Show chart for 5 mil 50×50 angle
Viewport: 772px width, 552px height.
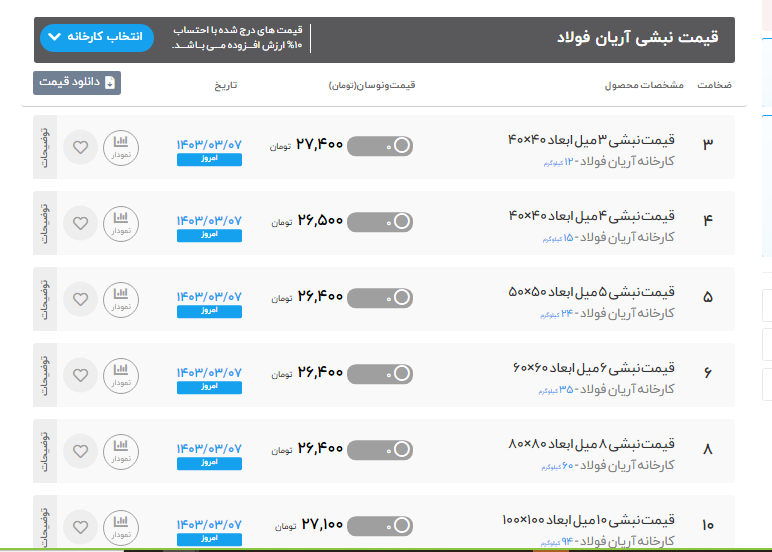(121, 299)
